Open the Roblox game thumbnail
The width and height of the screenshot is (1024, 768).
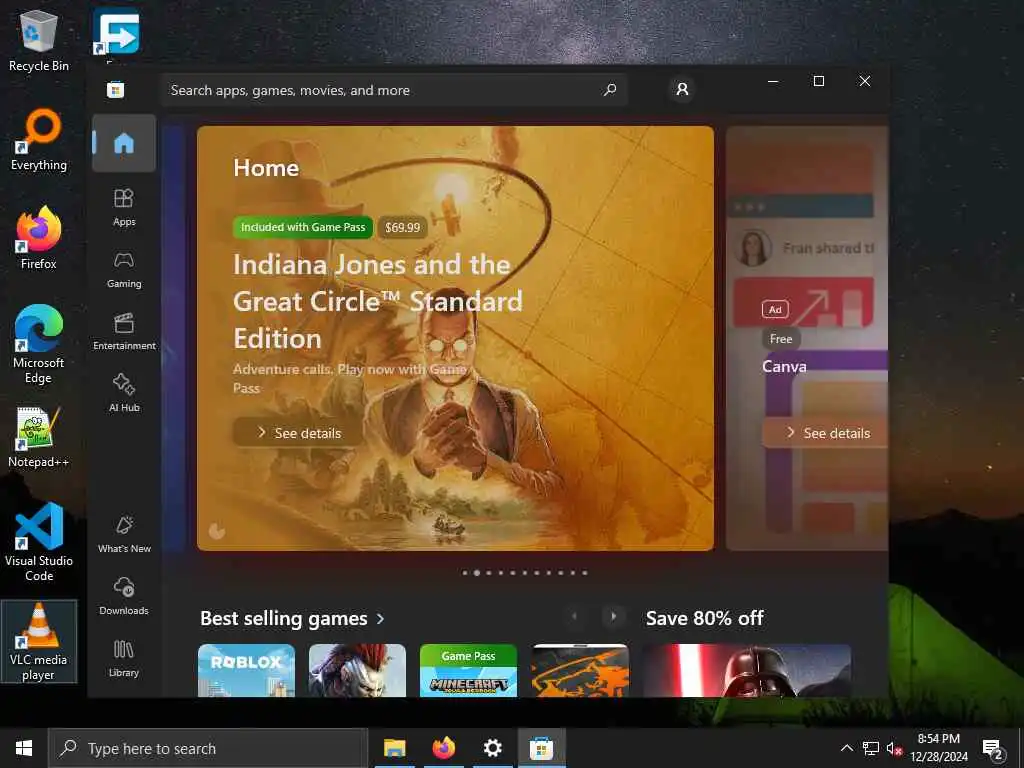tap(246, 670)
